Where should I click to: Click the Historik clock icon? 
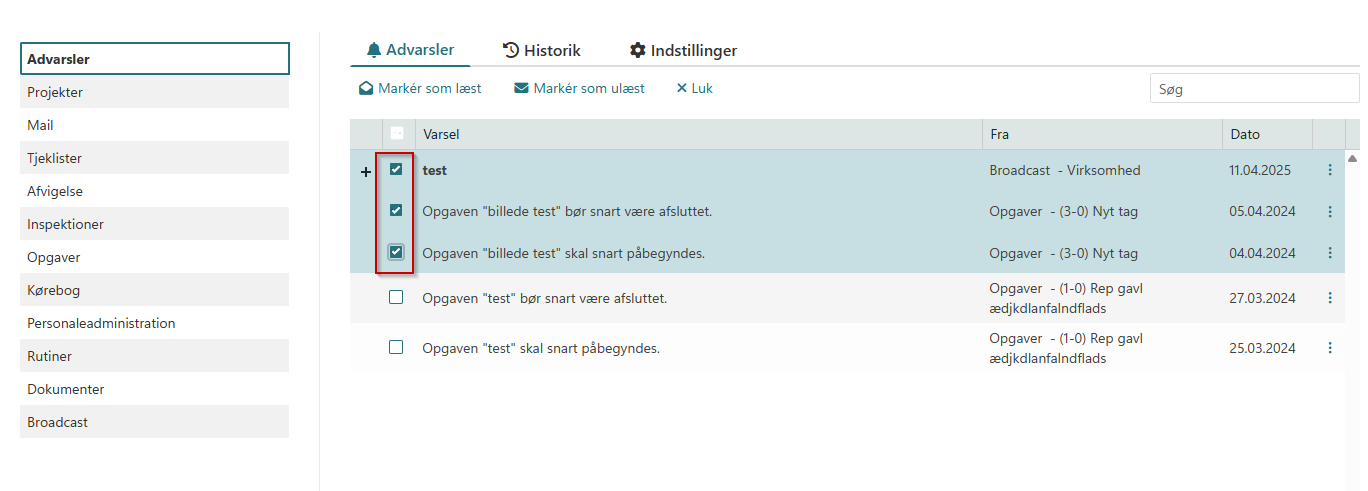(x=510, y=50)
